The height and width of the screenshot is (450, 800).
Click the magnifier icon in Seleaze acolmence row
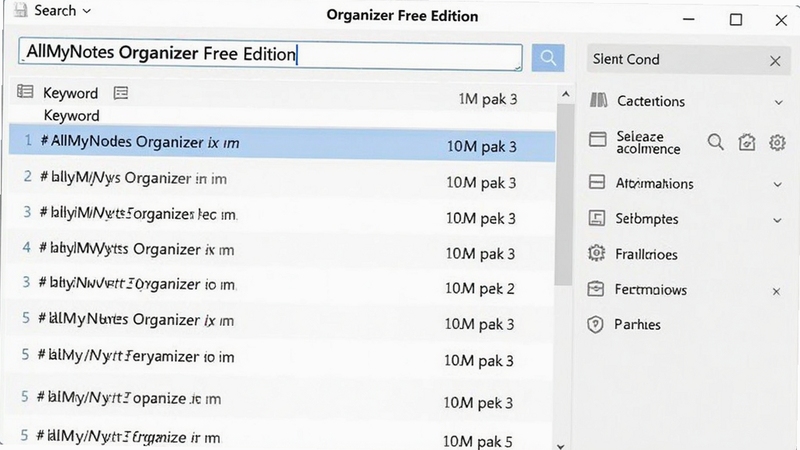point(715,142)
